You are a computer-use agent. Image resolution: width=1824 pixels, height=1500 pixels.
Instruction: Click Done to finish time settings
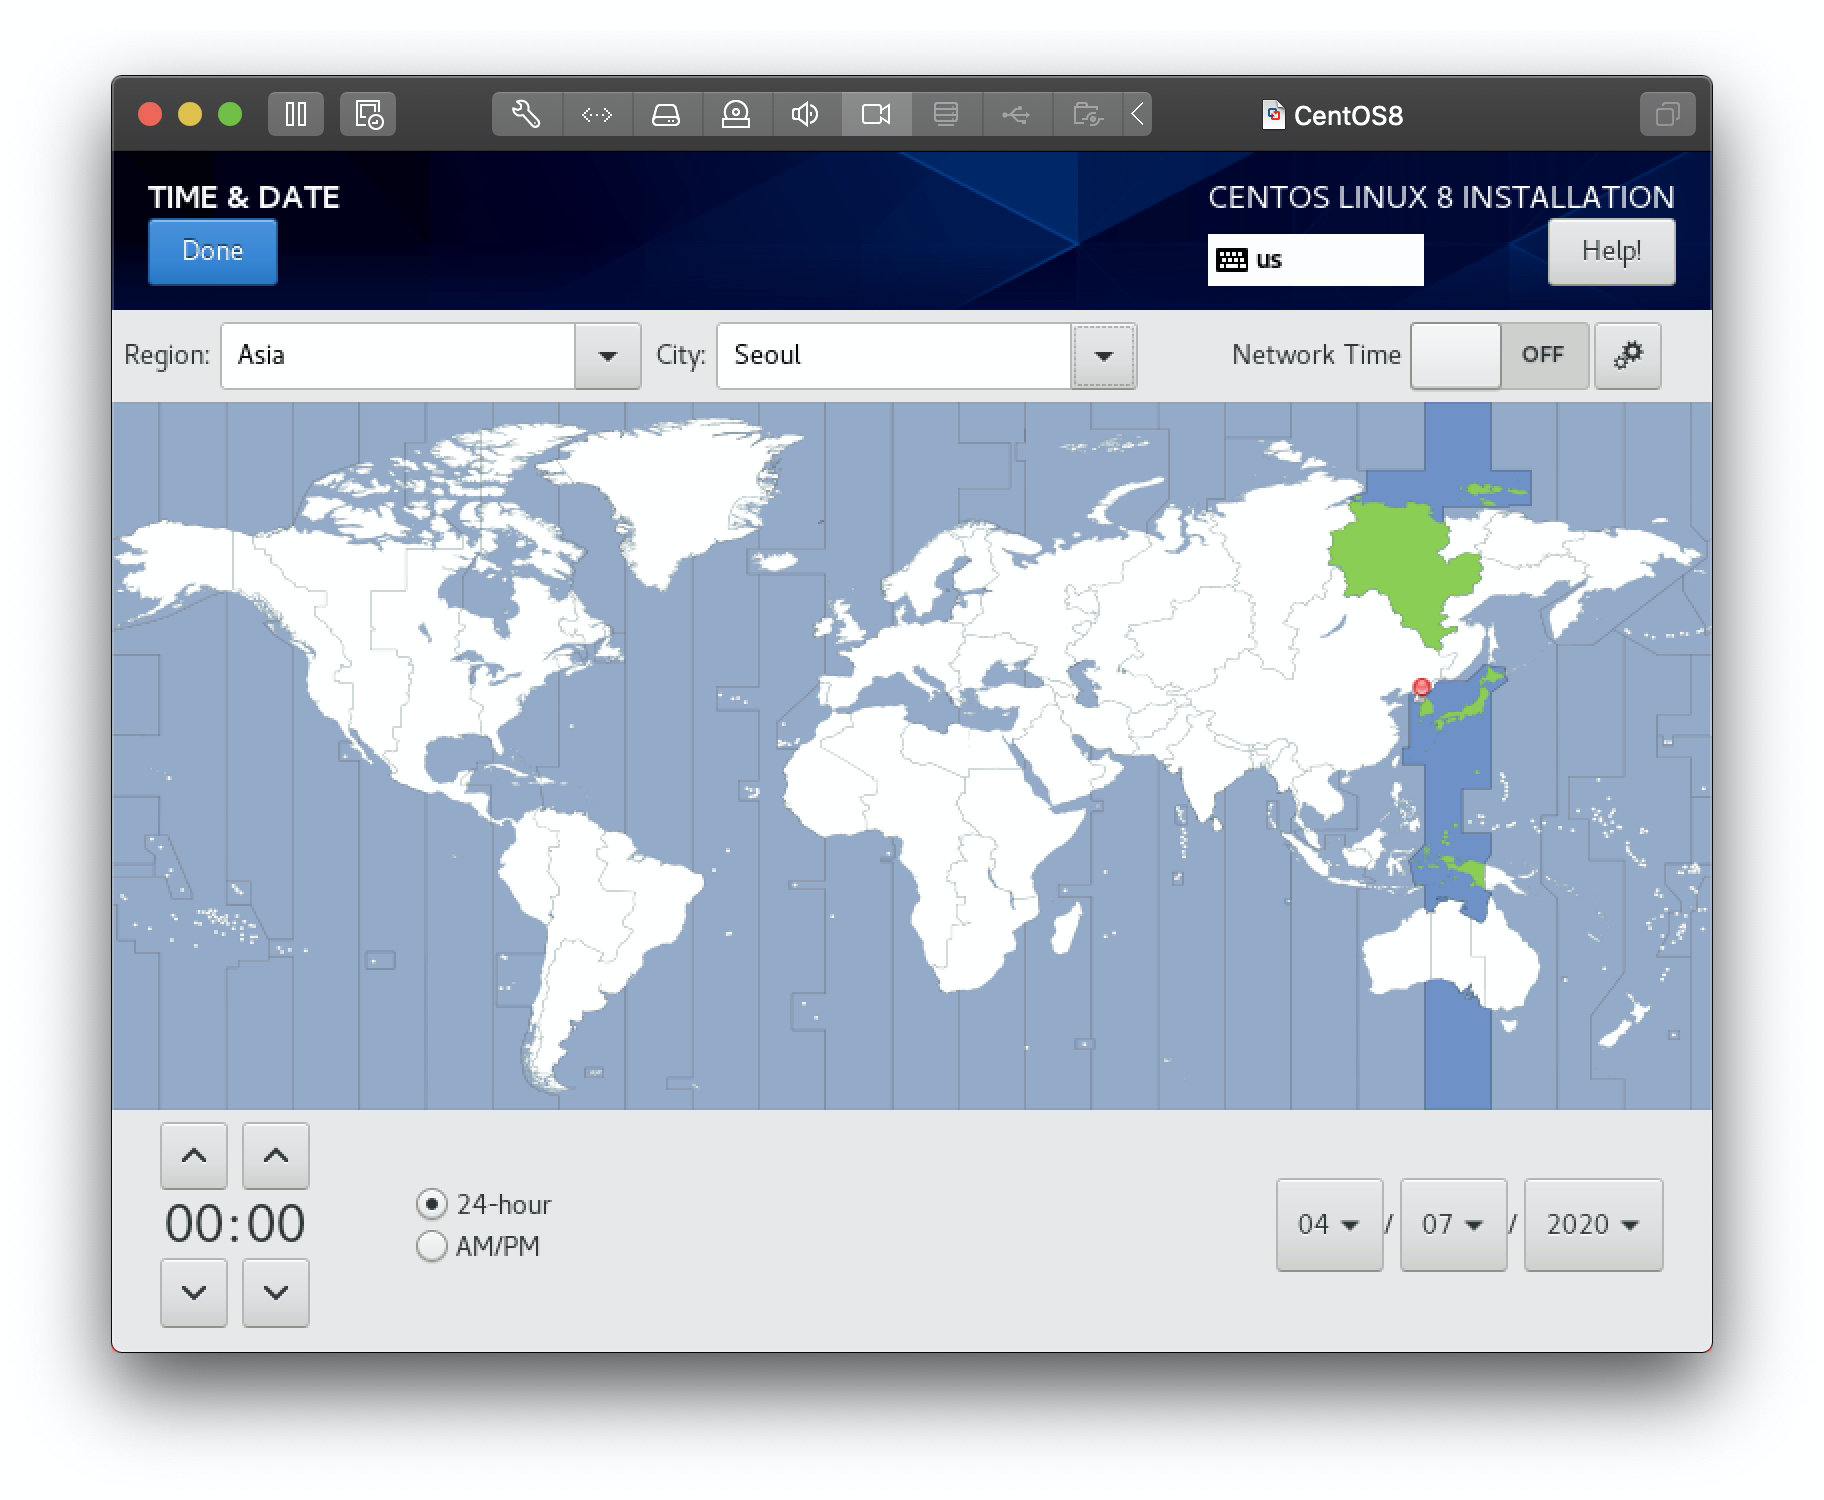point(213,251)
